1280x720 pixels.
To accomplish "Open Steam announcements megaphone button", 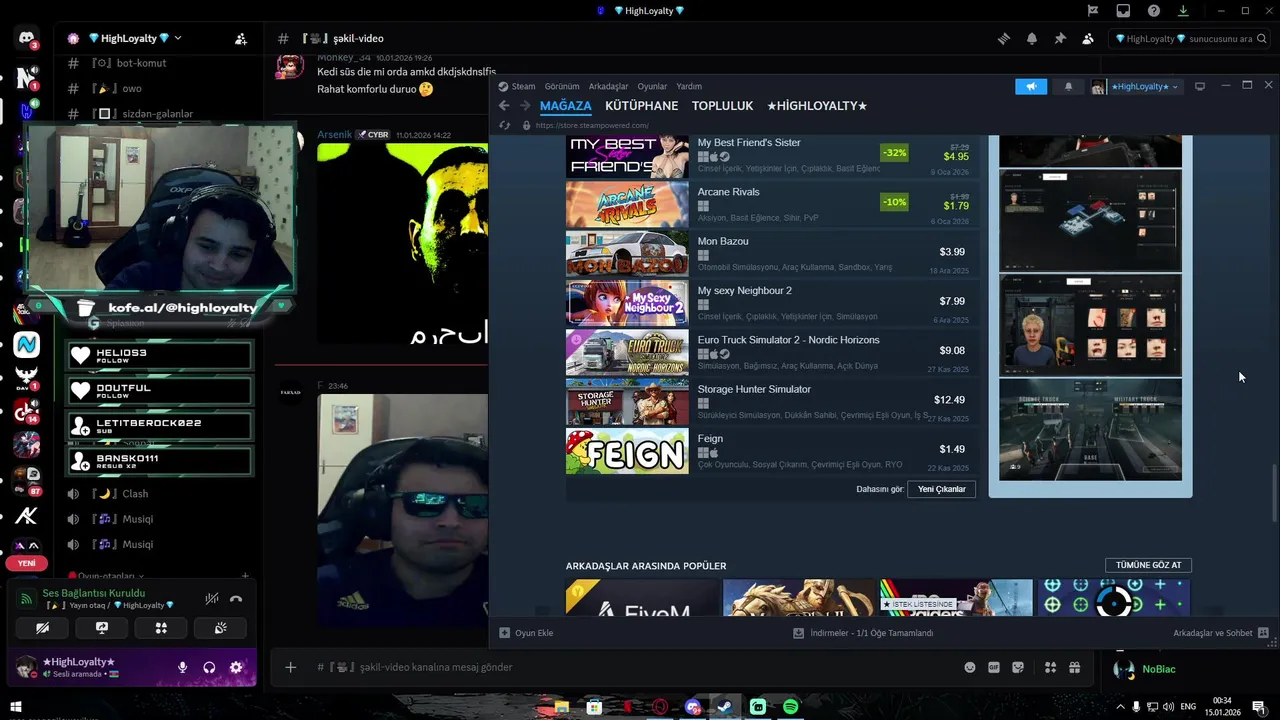I will [x=1031, y=87].
